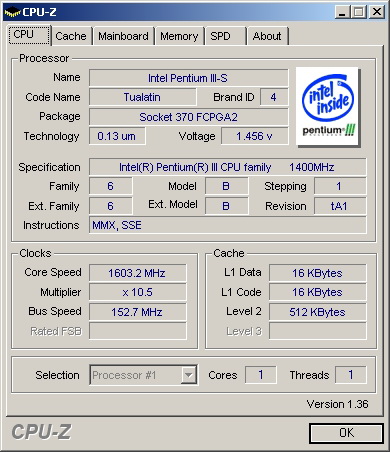Switch to the Cache tab
Screen dimensions: 390x452
(71, 36)
